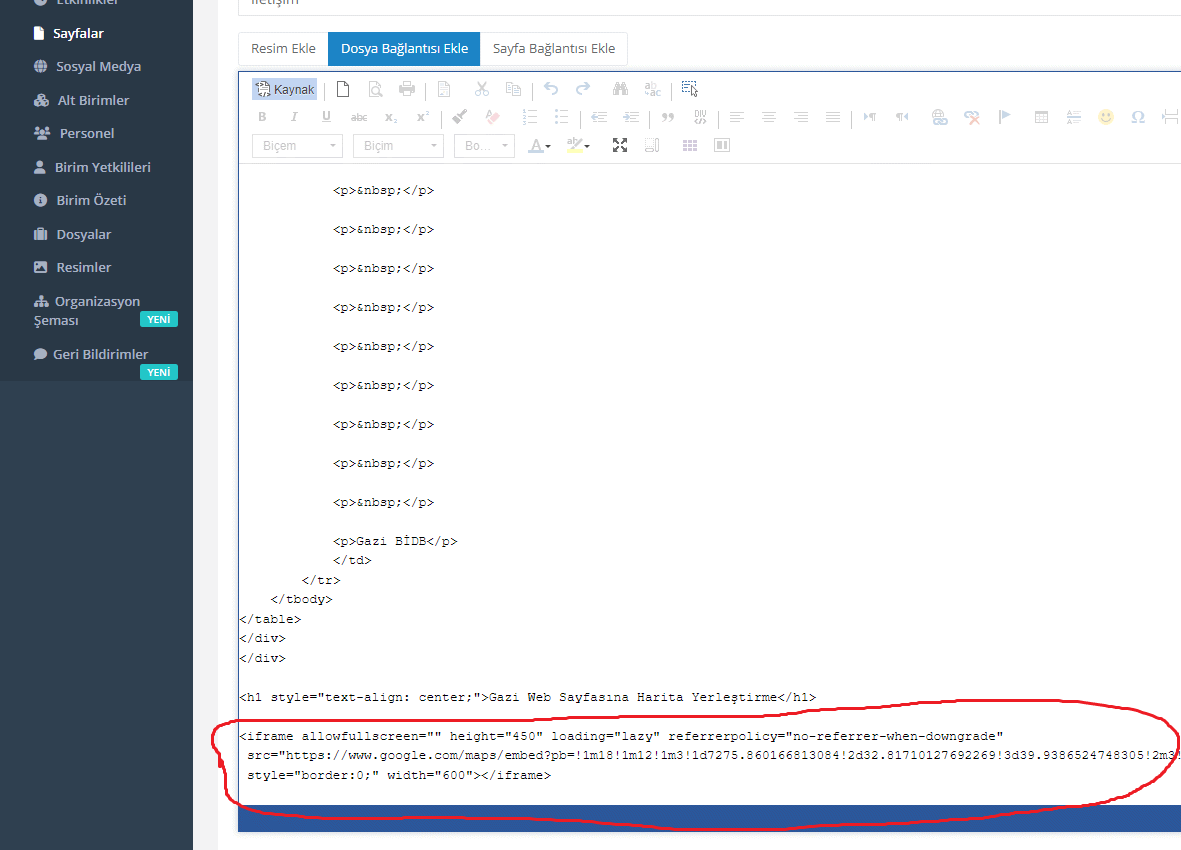Click the Omega special character icon

coord(1138,117)
